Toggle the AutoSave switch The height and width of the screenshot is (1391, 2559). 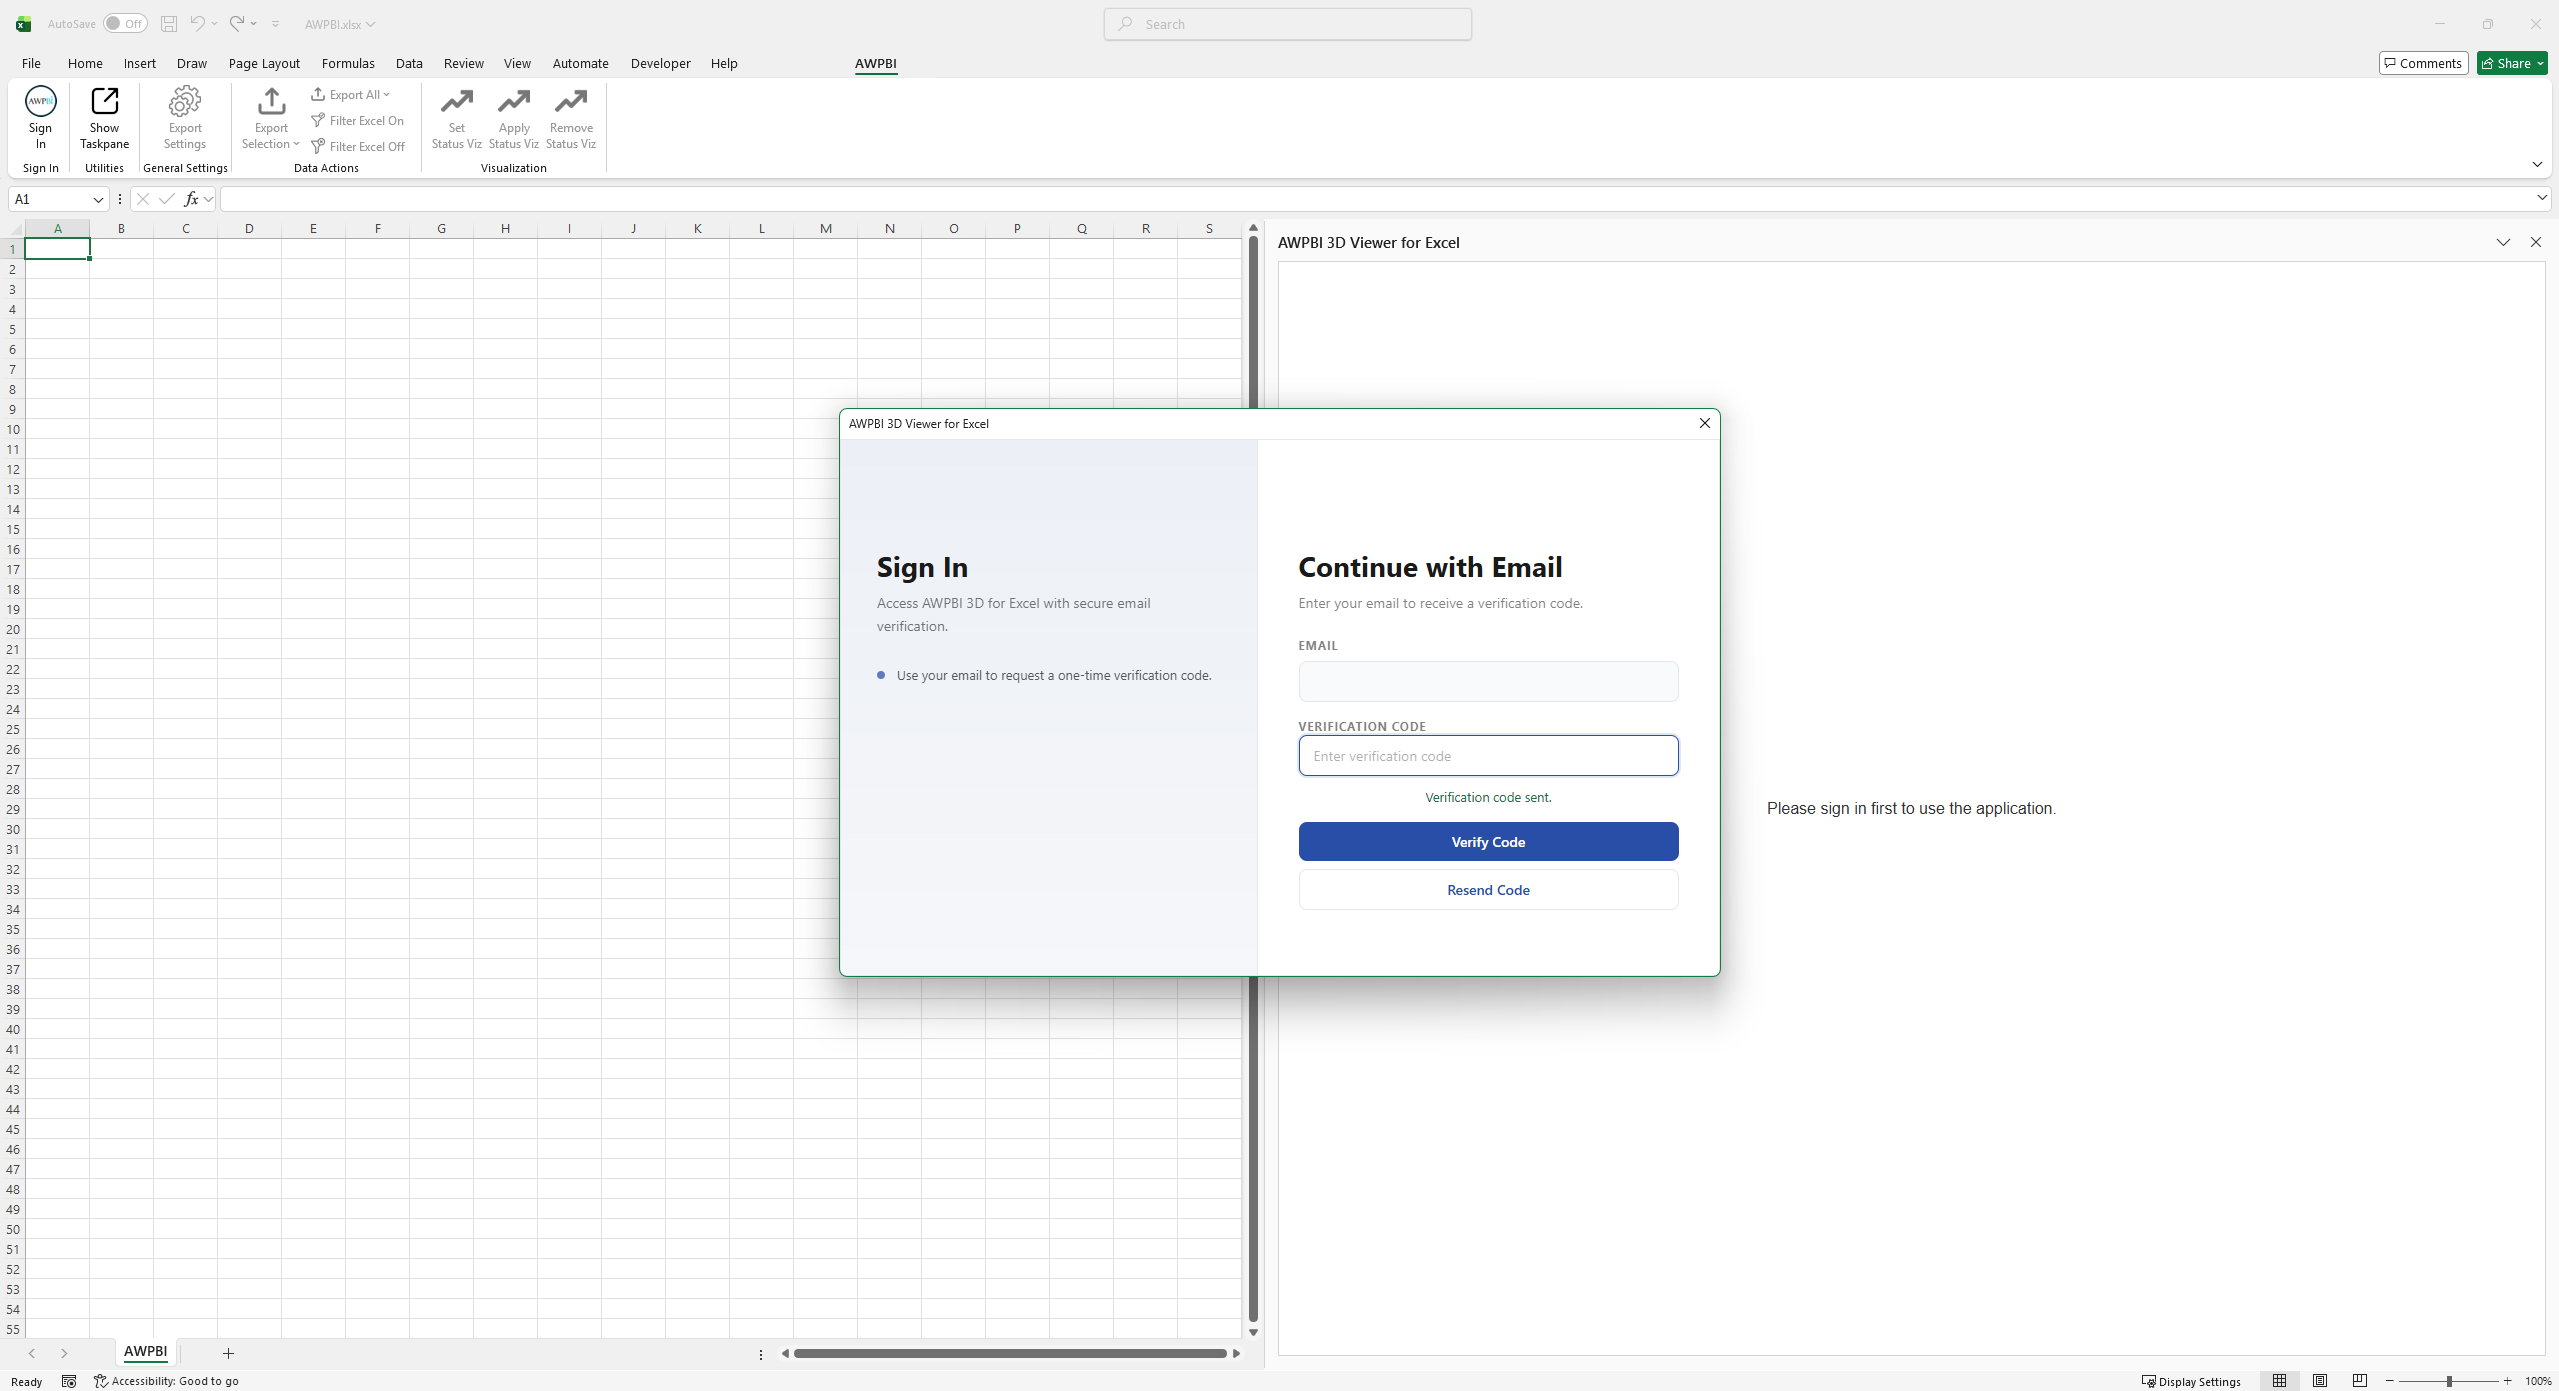(x=125, y=24)
